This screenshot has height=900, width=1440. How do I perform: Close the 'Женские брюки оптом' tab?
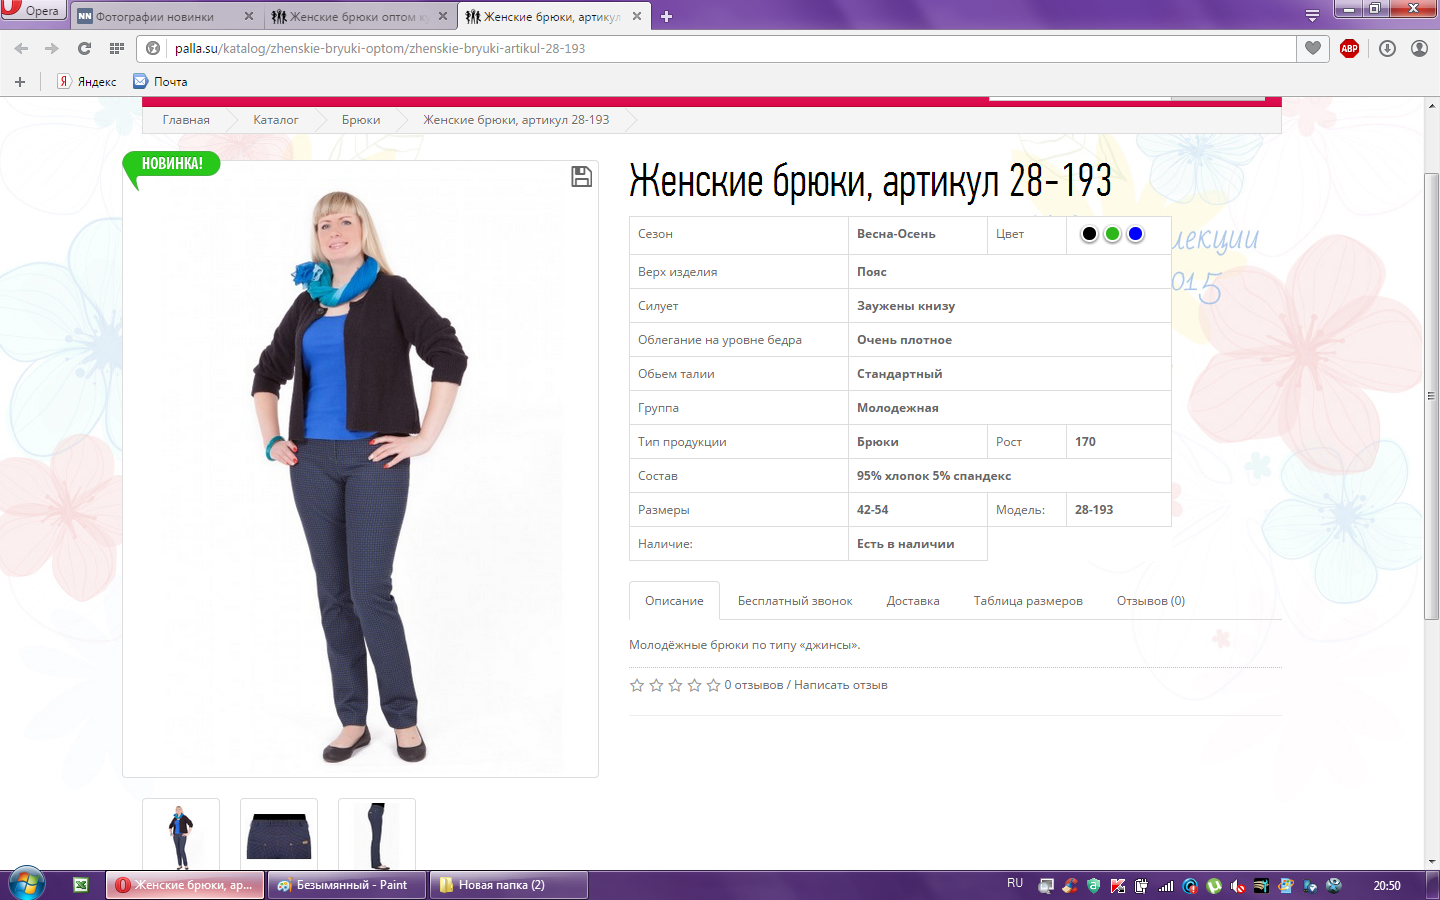point(443,16)
